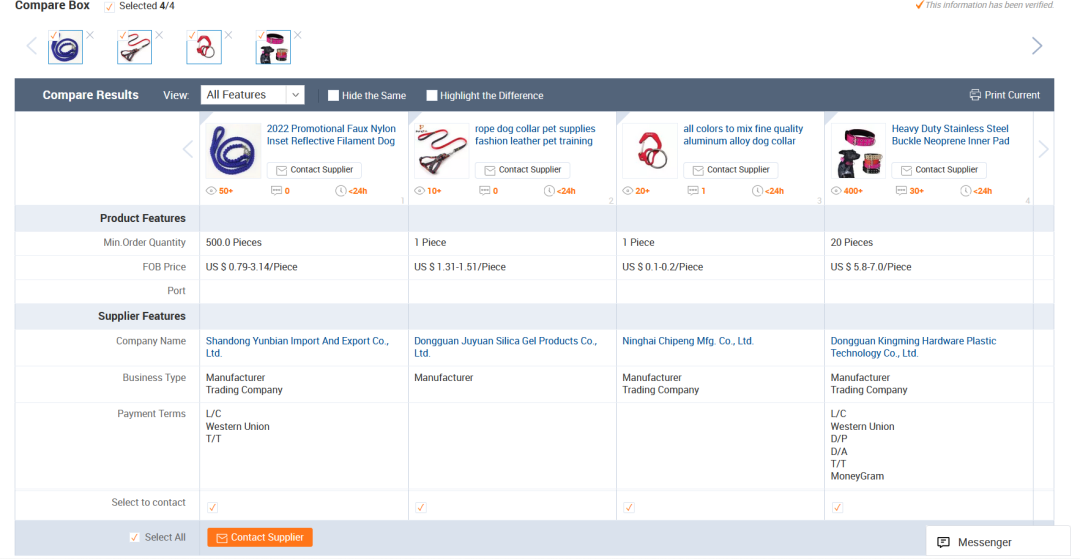Open 2022 Promotional Faux Nylon product link
This screenshot has width=1080, height=559.
click(x=331, y=135)
